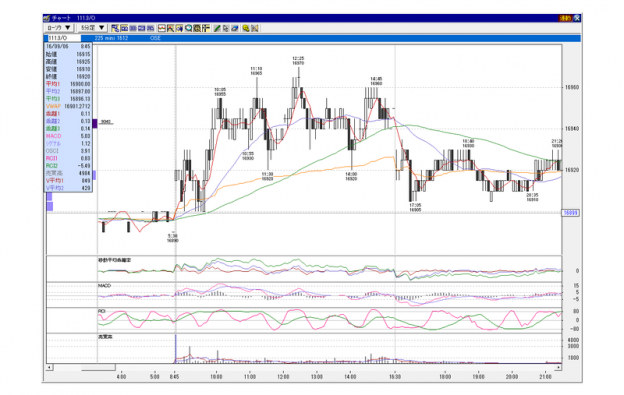
Task: Click the first chart layout toolbar icon
Action: pyautogui.click(x=115, y=28)
